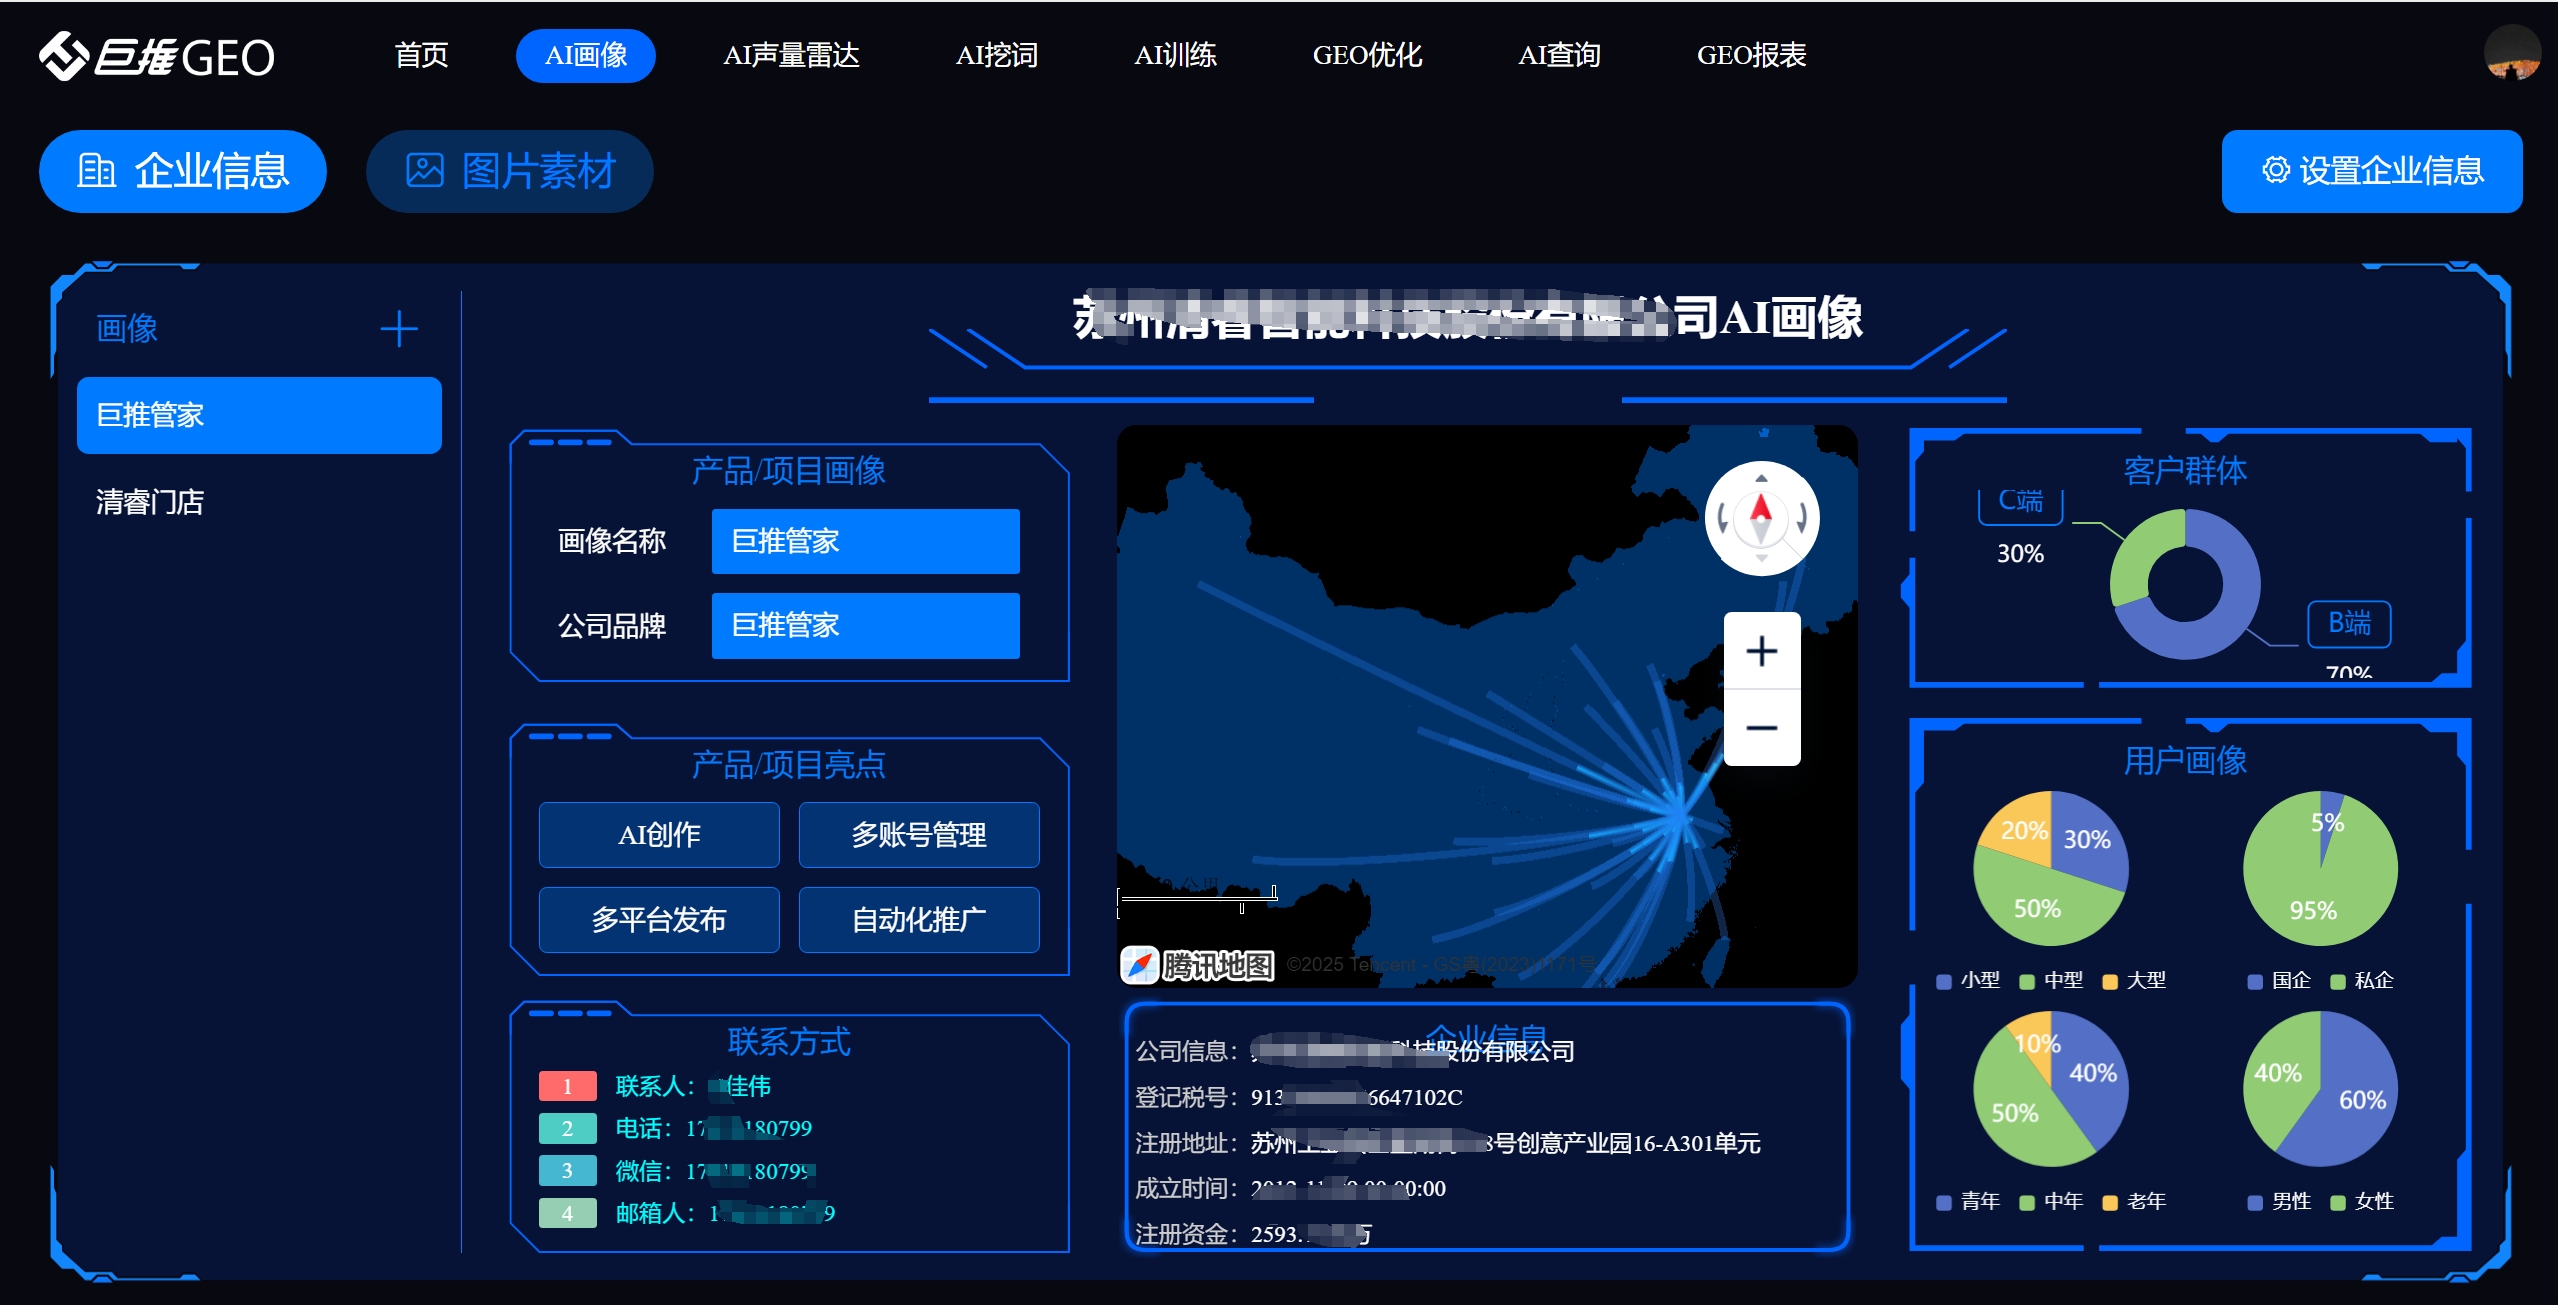Viewport: 2558px width, 1305px height.
Task: Select 清睿门店 in the 画像 list
Action: click(150, 502)
